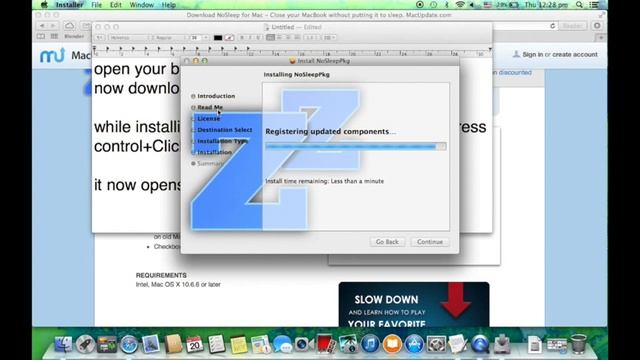This screenshot has width=640, height=360.
Task: Open the Help menu
Action: 169,5
